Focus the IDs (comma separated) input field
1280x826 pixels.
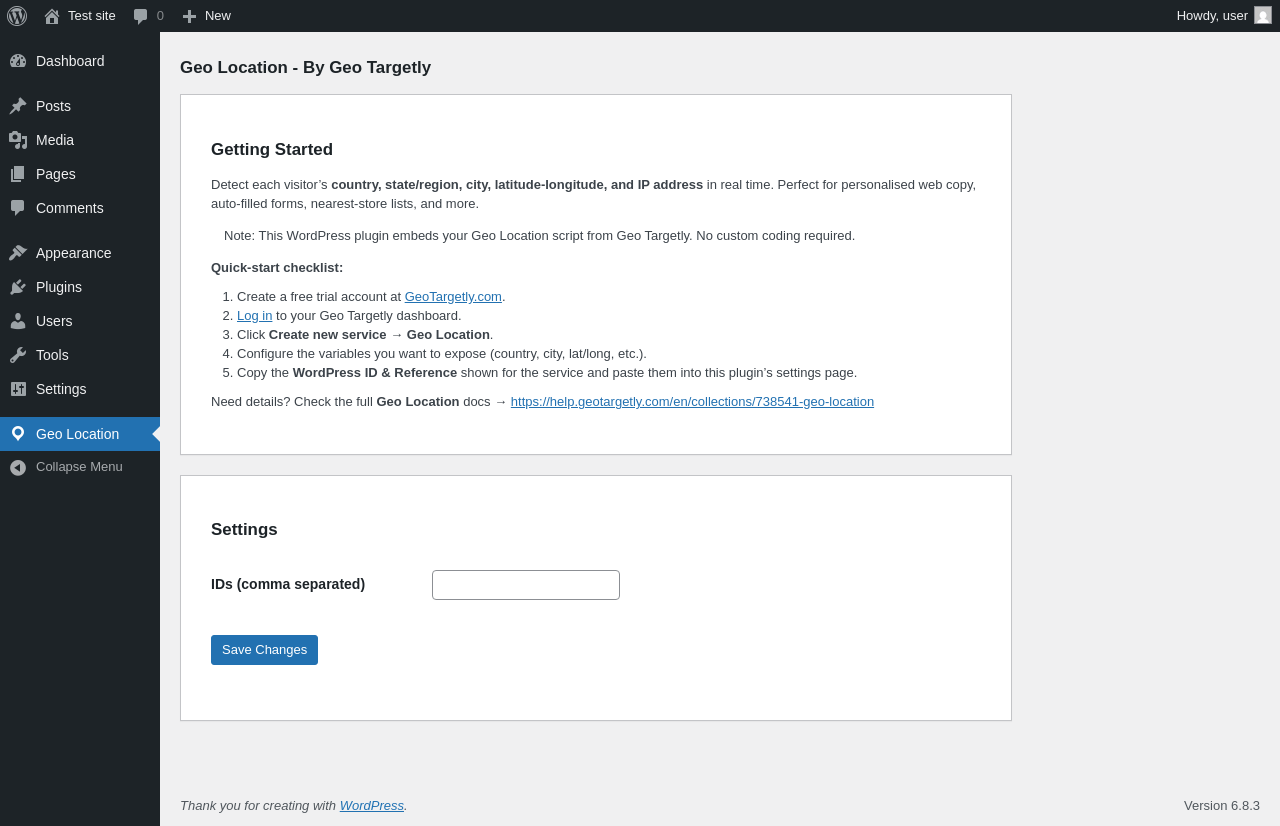click(x=526, y=585)
